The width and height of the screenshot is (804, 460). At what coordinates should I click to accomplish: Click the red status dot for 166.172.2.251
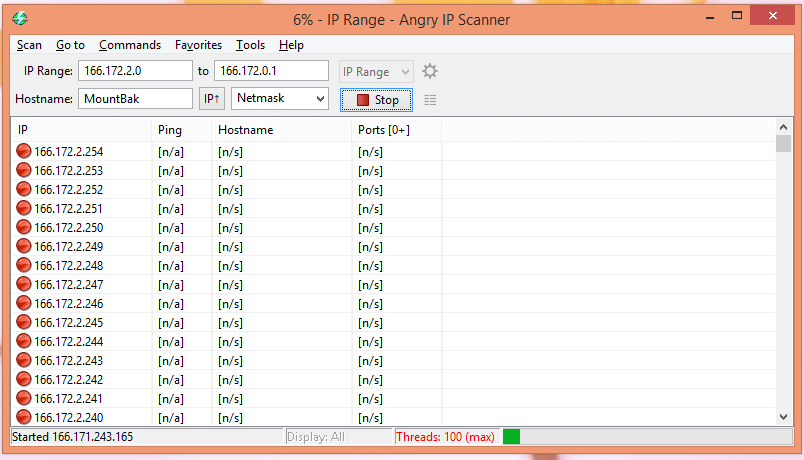coord(24,208)
